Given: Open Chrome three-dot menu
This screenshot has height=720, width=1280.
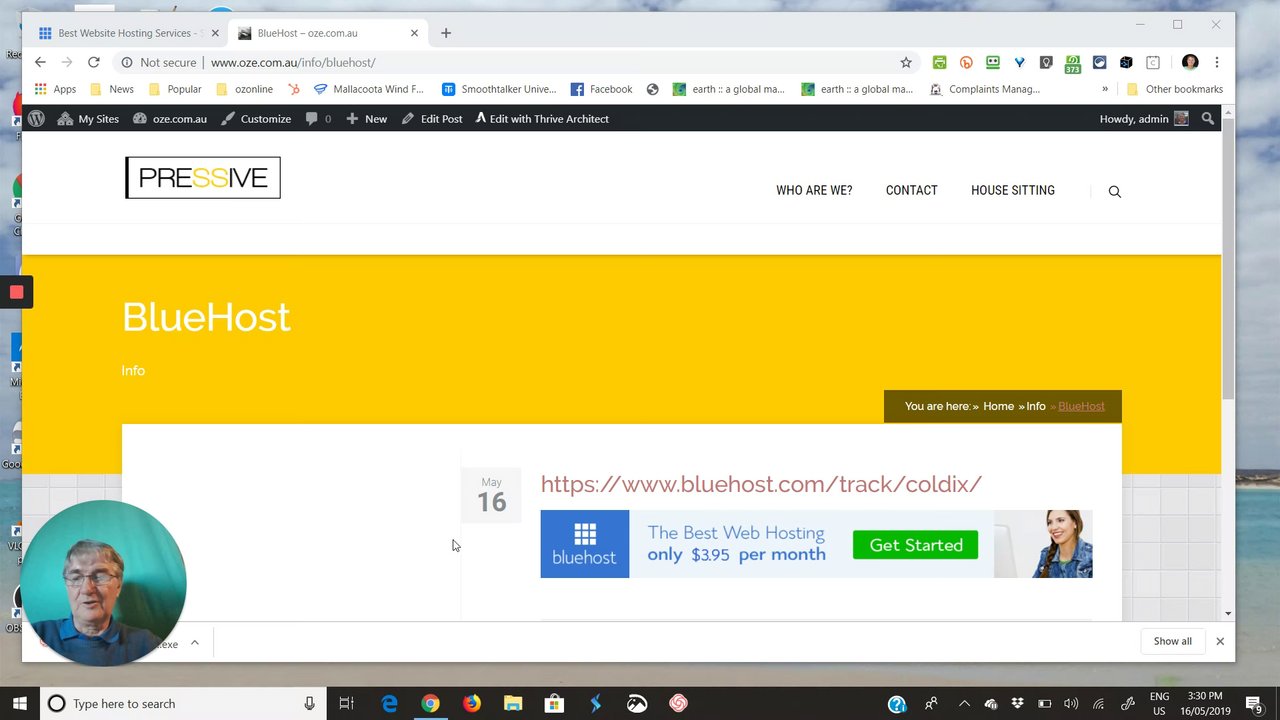Looking at the screenshot, I should (x=1216, y=62).
